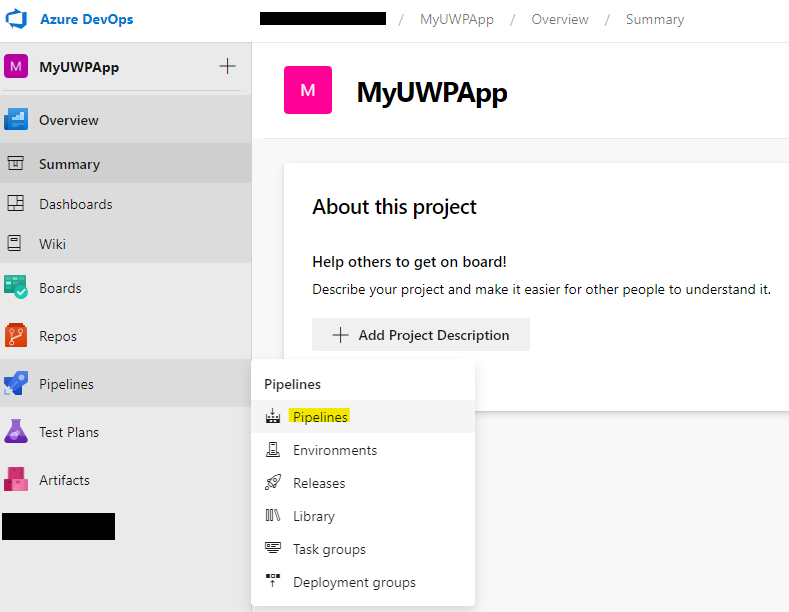This screenshot has height=612, width=789.
Task: Click the Help others to get on board text
Action: 409,262
